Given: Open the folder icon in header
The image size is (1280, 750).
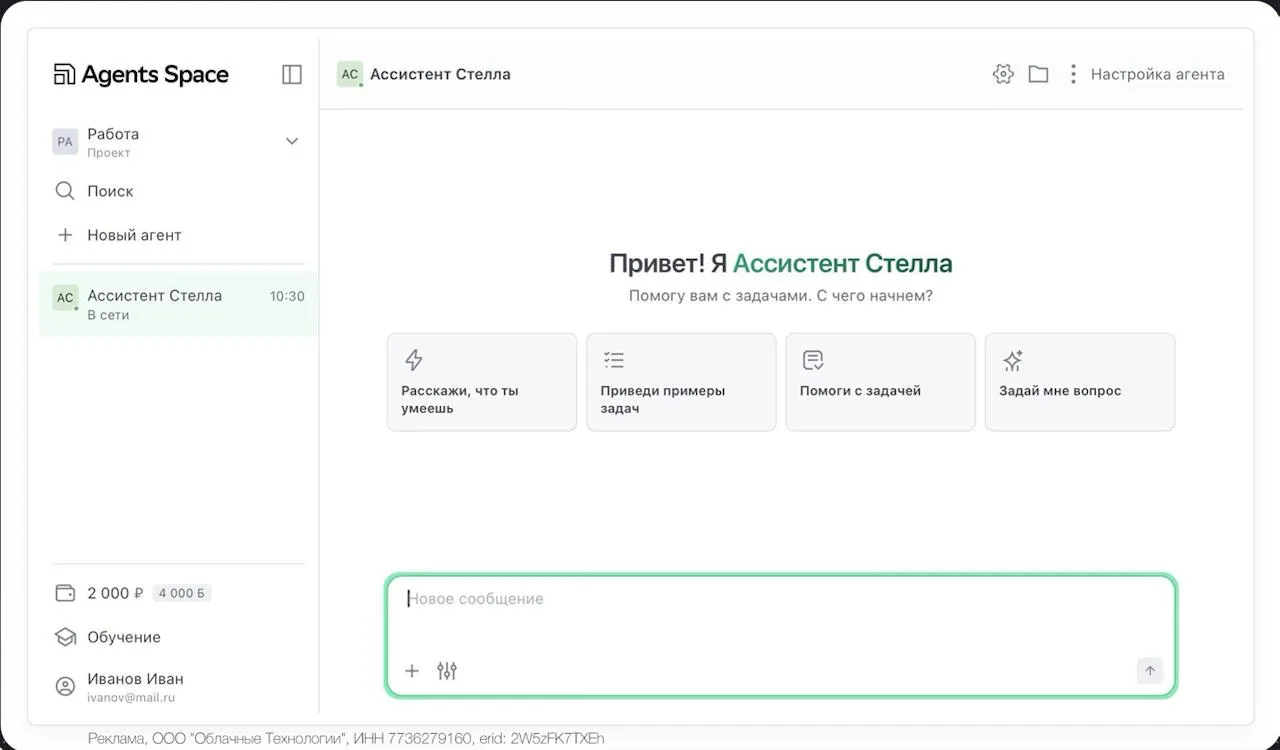Looking at the screenshot, I should (1038, 74).
